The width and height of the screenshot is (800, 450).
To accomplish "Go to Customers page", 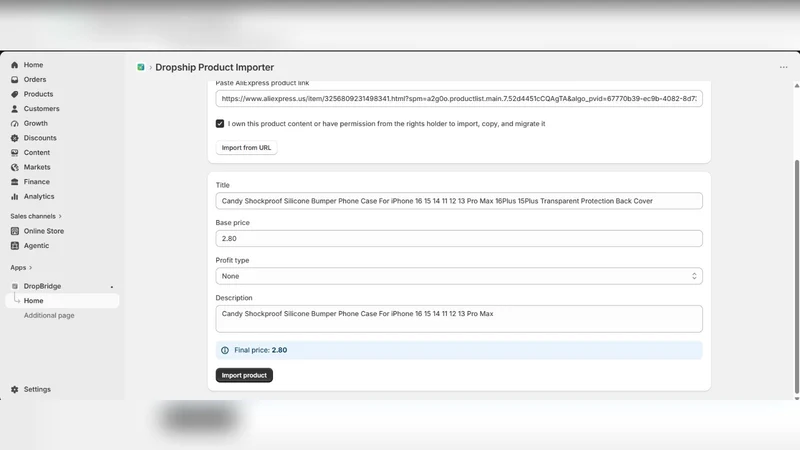I will pos(41,109).
